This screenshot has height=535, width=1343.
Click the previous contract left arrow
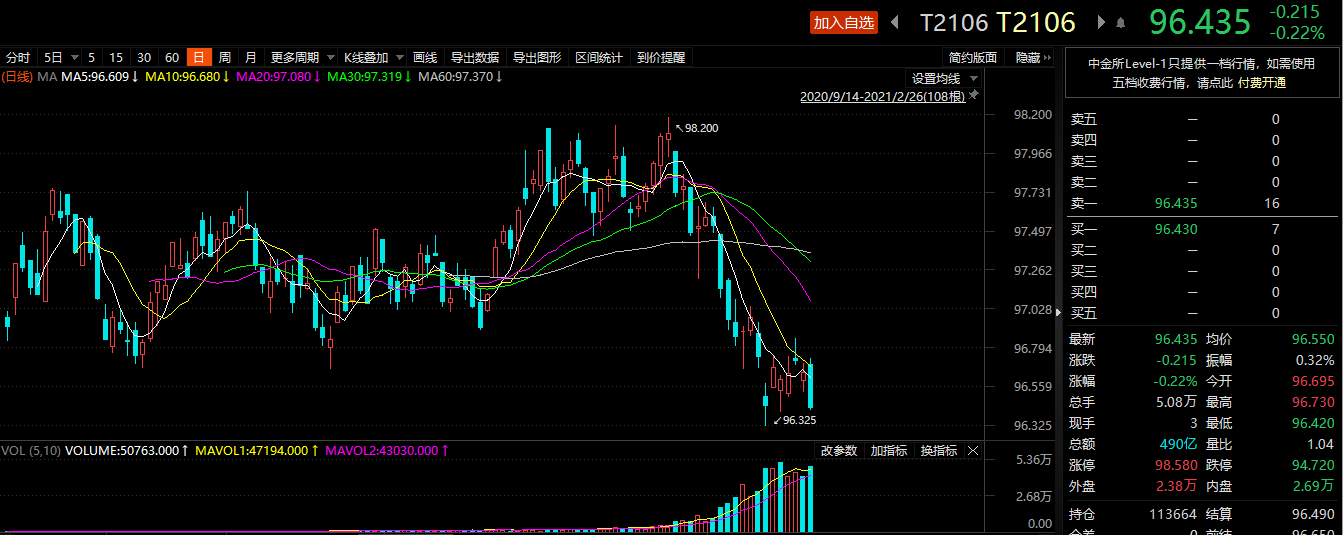point(895,22)
